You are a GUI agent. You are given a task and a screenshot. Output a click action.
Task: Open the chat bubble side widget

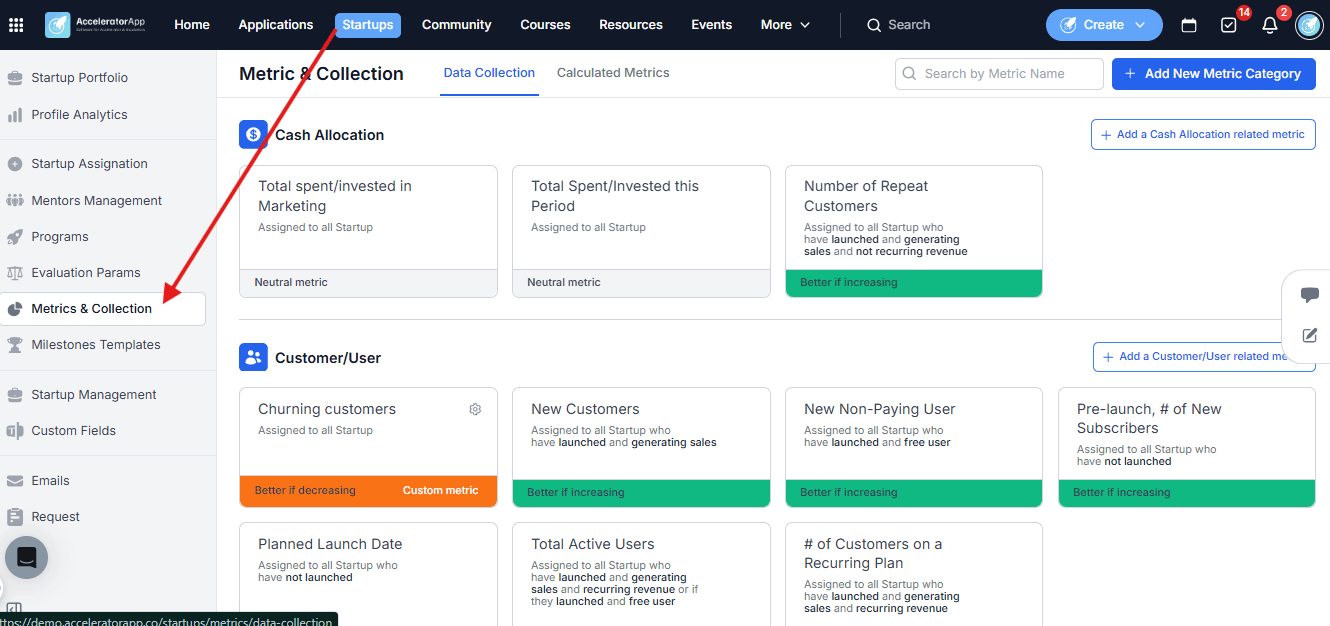coord(1309,295)
